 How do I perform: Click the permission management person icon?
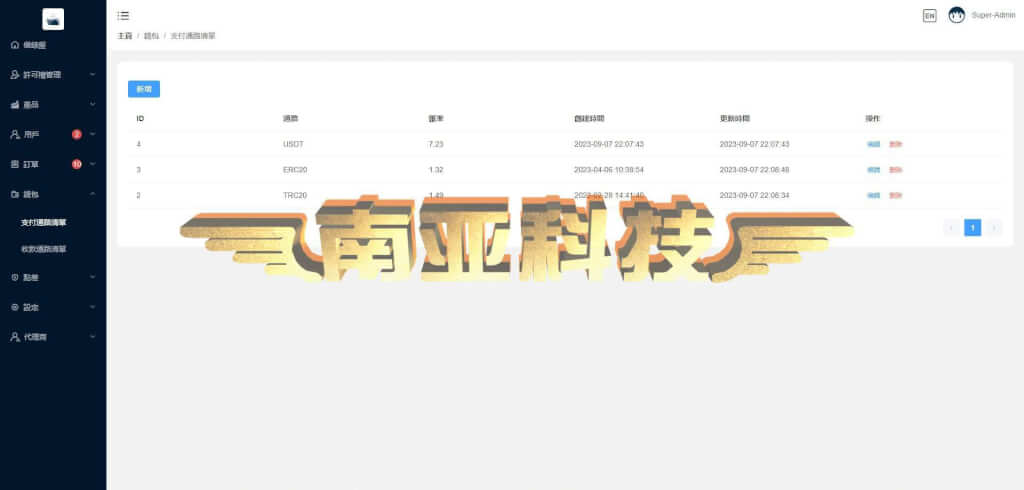coord(15,75)
